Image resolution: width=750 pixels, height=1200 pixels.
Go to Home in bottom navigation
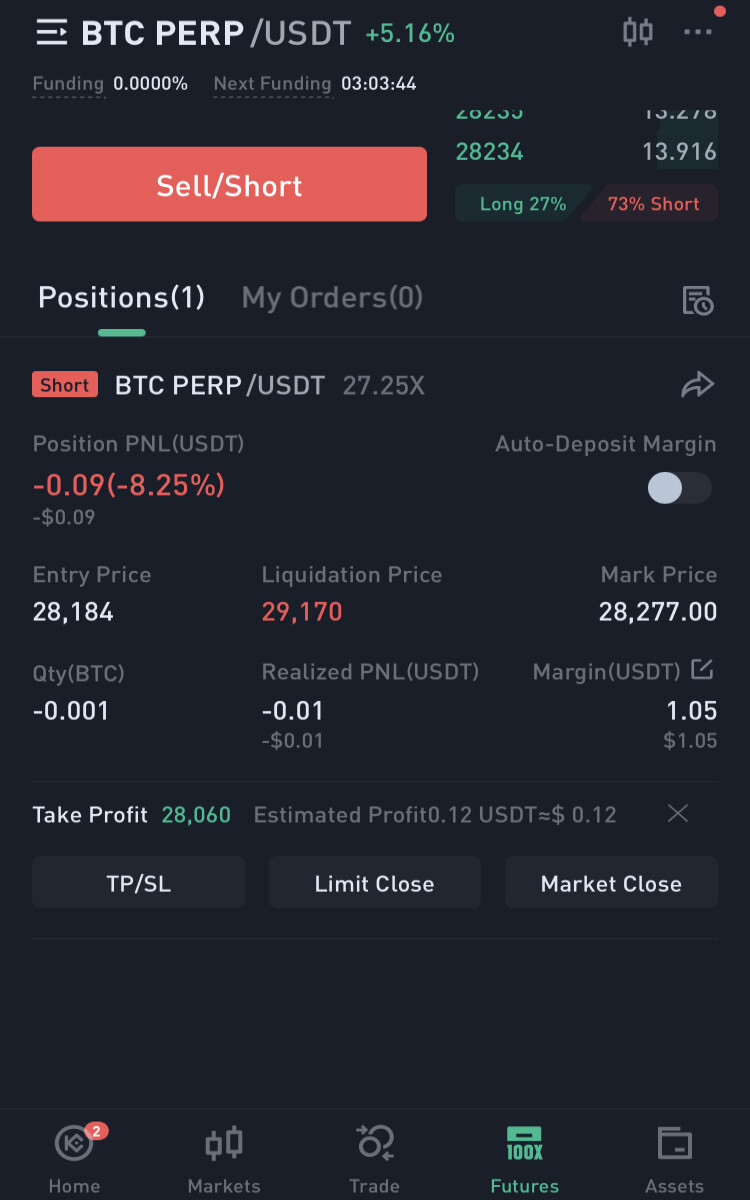click(x=75, y=1158)
